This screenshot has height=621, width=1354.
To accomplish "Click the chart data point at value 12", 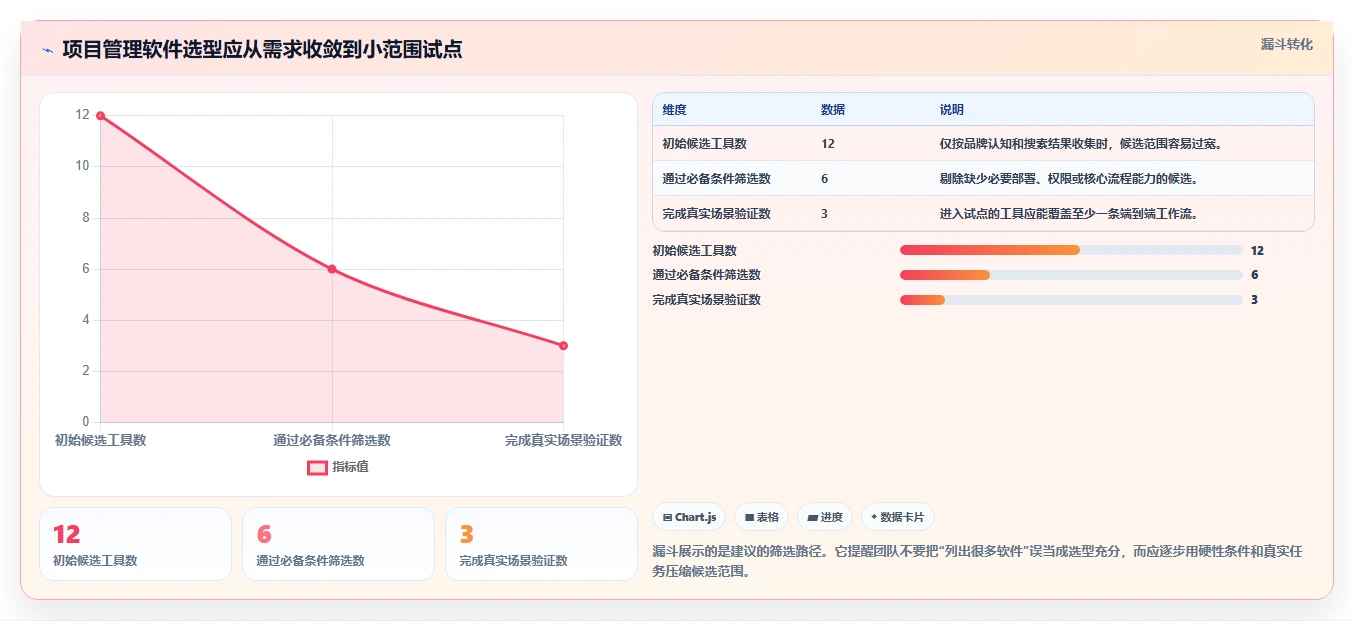I will point(100,116).
